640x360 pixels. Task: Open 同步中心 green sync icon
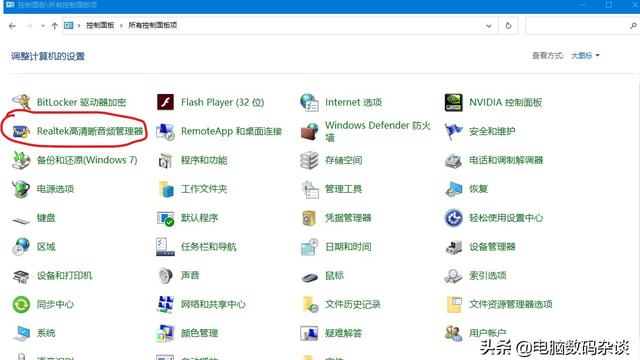21,304
